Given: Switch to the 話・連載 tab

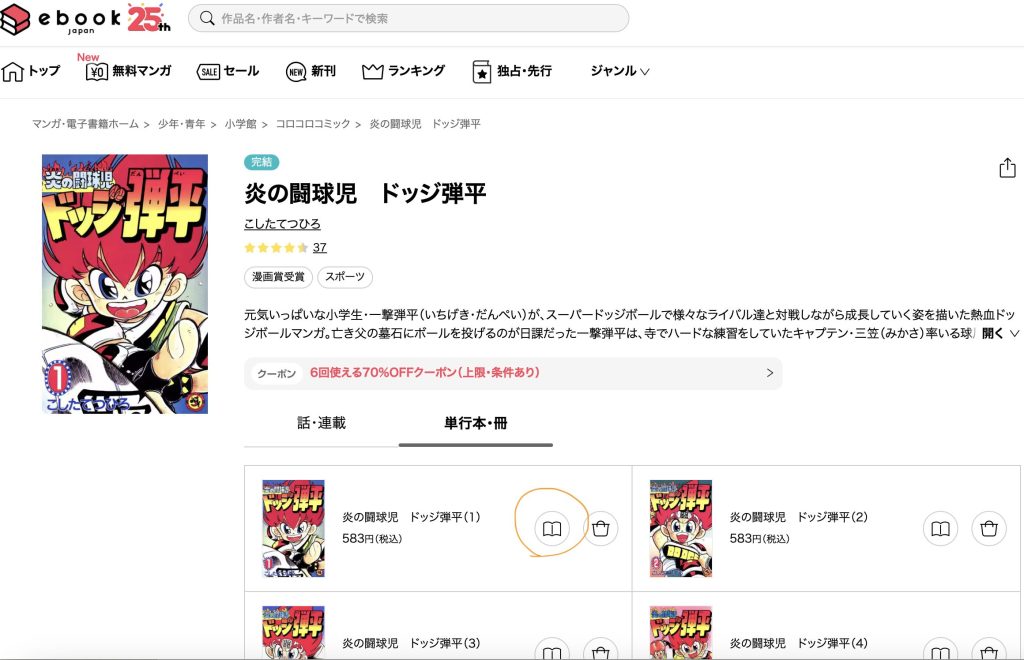Looking at the screenshot, I should coord(321,423).
